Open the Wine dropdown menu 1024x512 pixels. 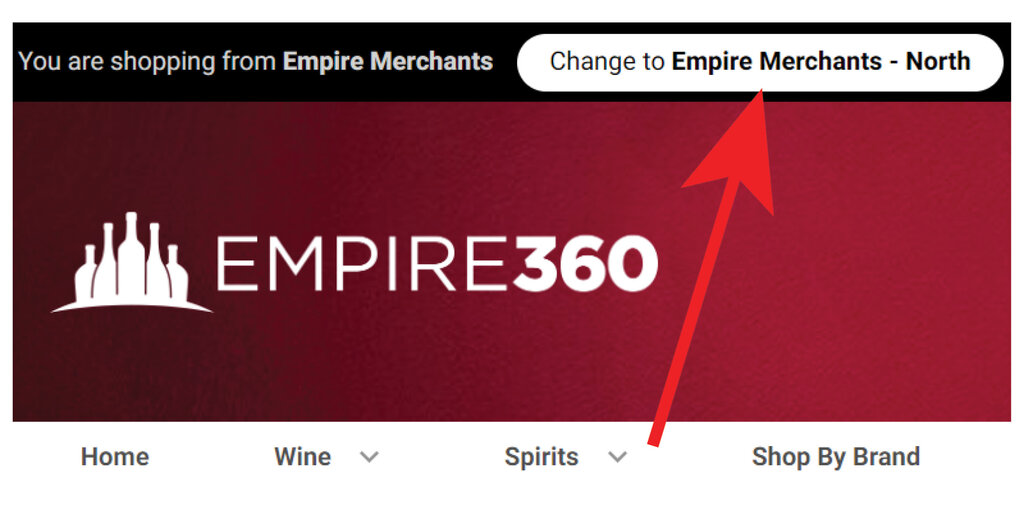(302, 456)
